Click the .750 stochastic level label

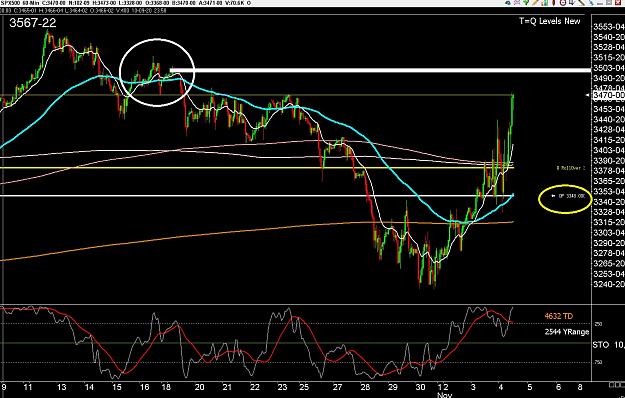click(599, 362)
